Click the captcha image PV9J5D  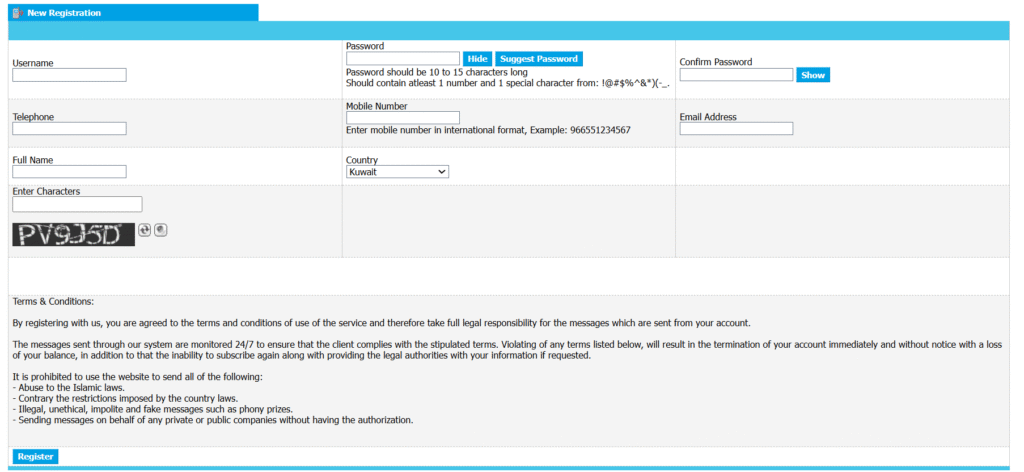point(73,235)
